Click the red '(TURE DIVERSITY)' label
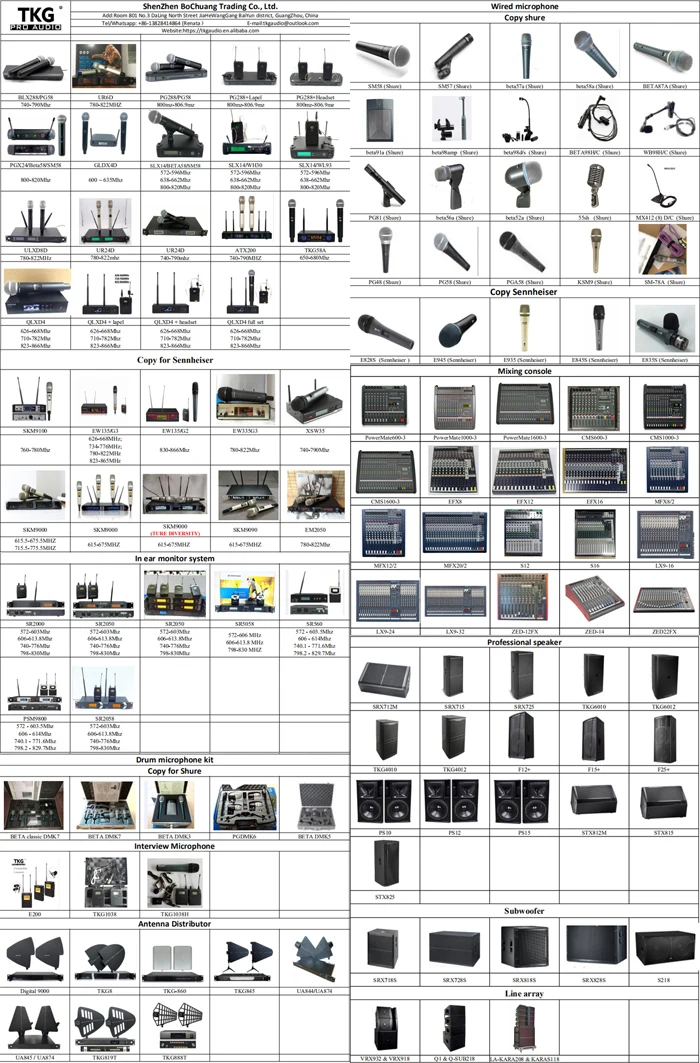This screenshot has height=1063, width=700. point(174,534)
